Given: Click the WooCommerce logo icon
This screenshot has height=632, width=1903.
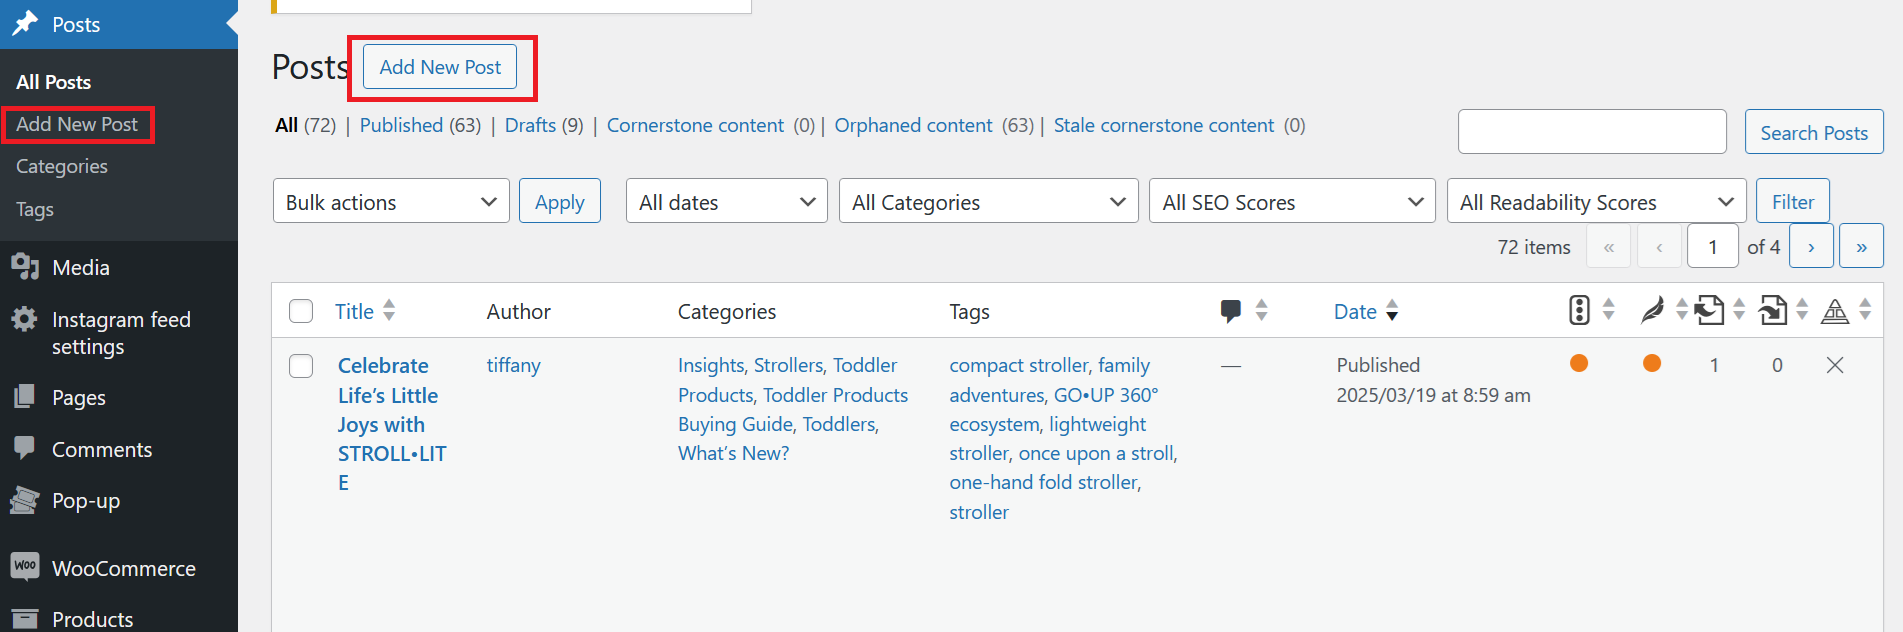Looking at the screenshot, I should pyautogui.click(x=25, y=566).
